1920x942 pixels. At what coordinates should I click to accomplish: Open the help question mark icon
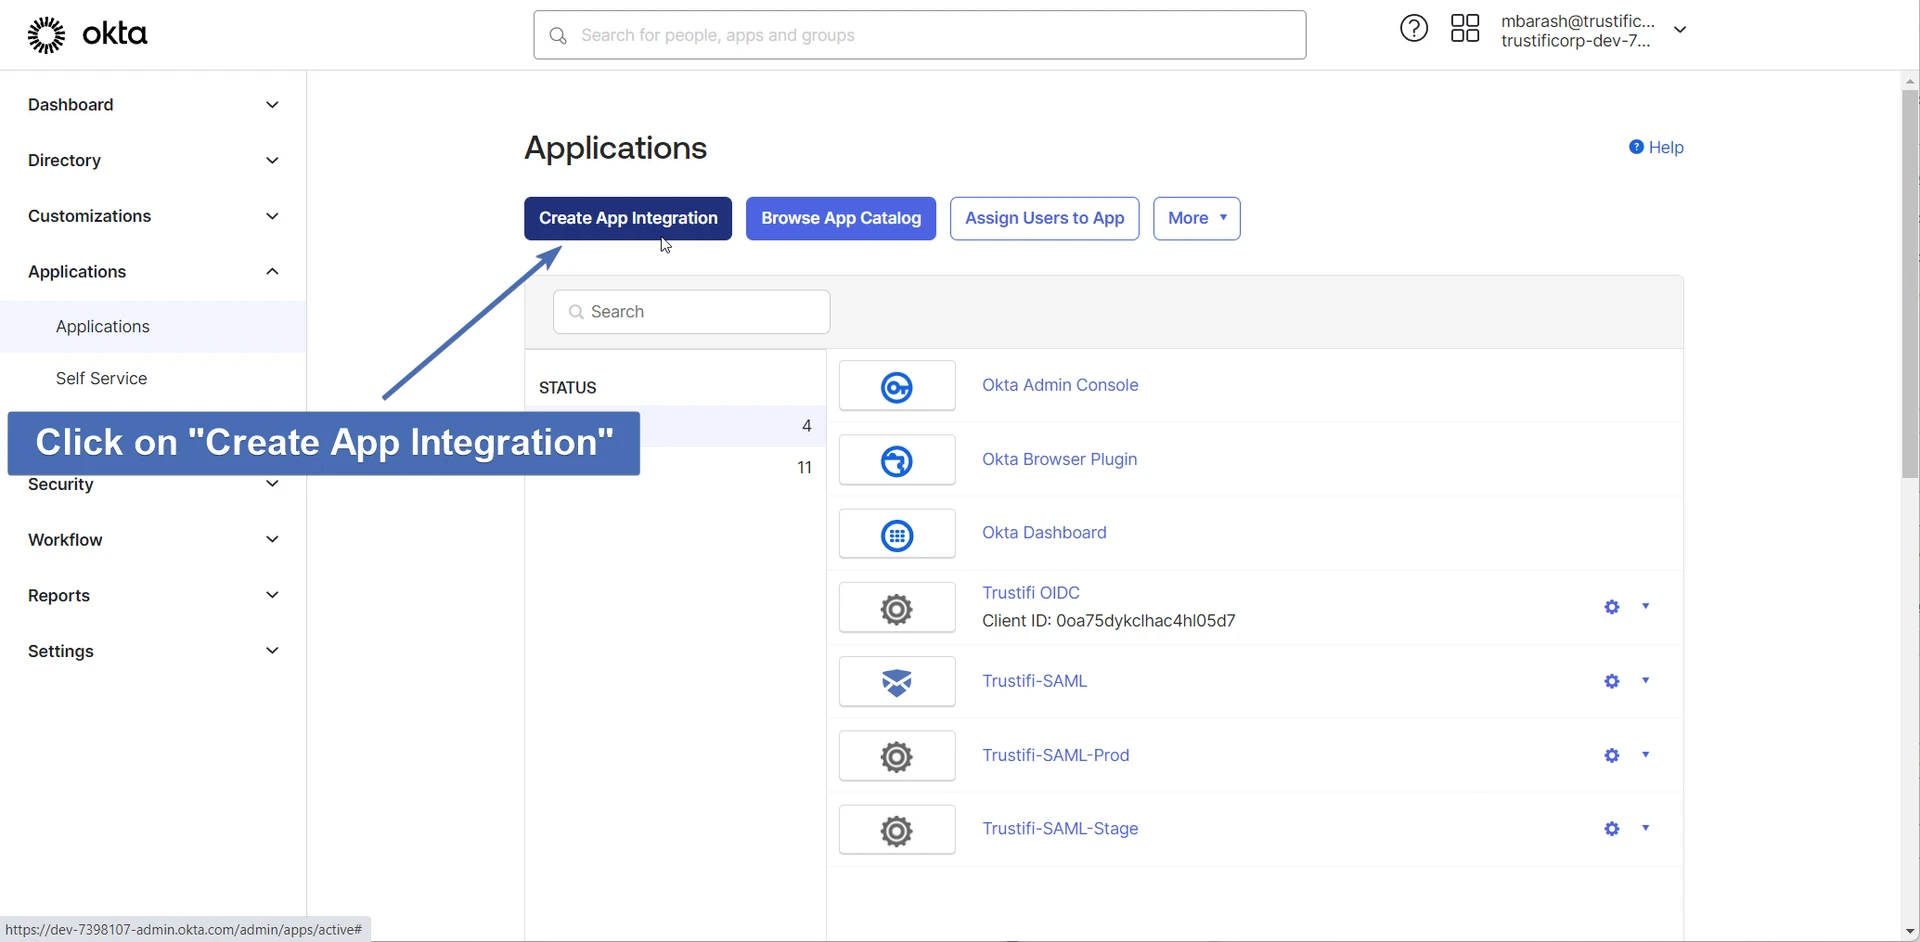click(x=1413, y=29)
